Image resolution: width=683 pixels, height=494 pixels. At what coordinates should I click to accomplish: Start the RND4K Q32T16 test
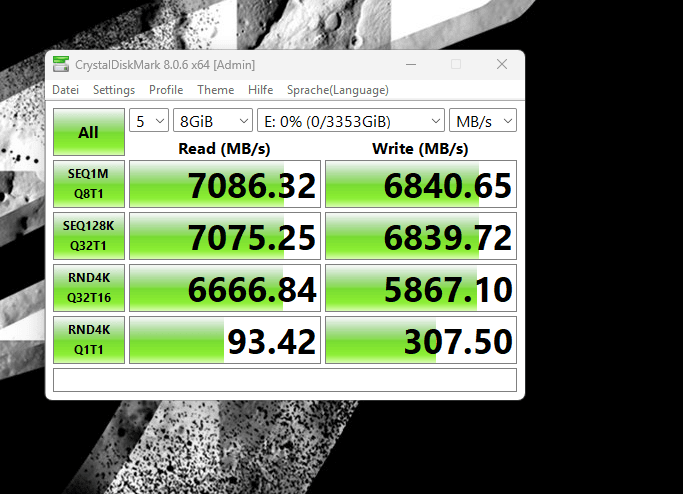point(89,288)
